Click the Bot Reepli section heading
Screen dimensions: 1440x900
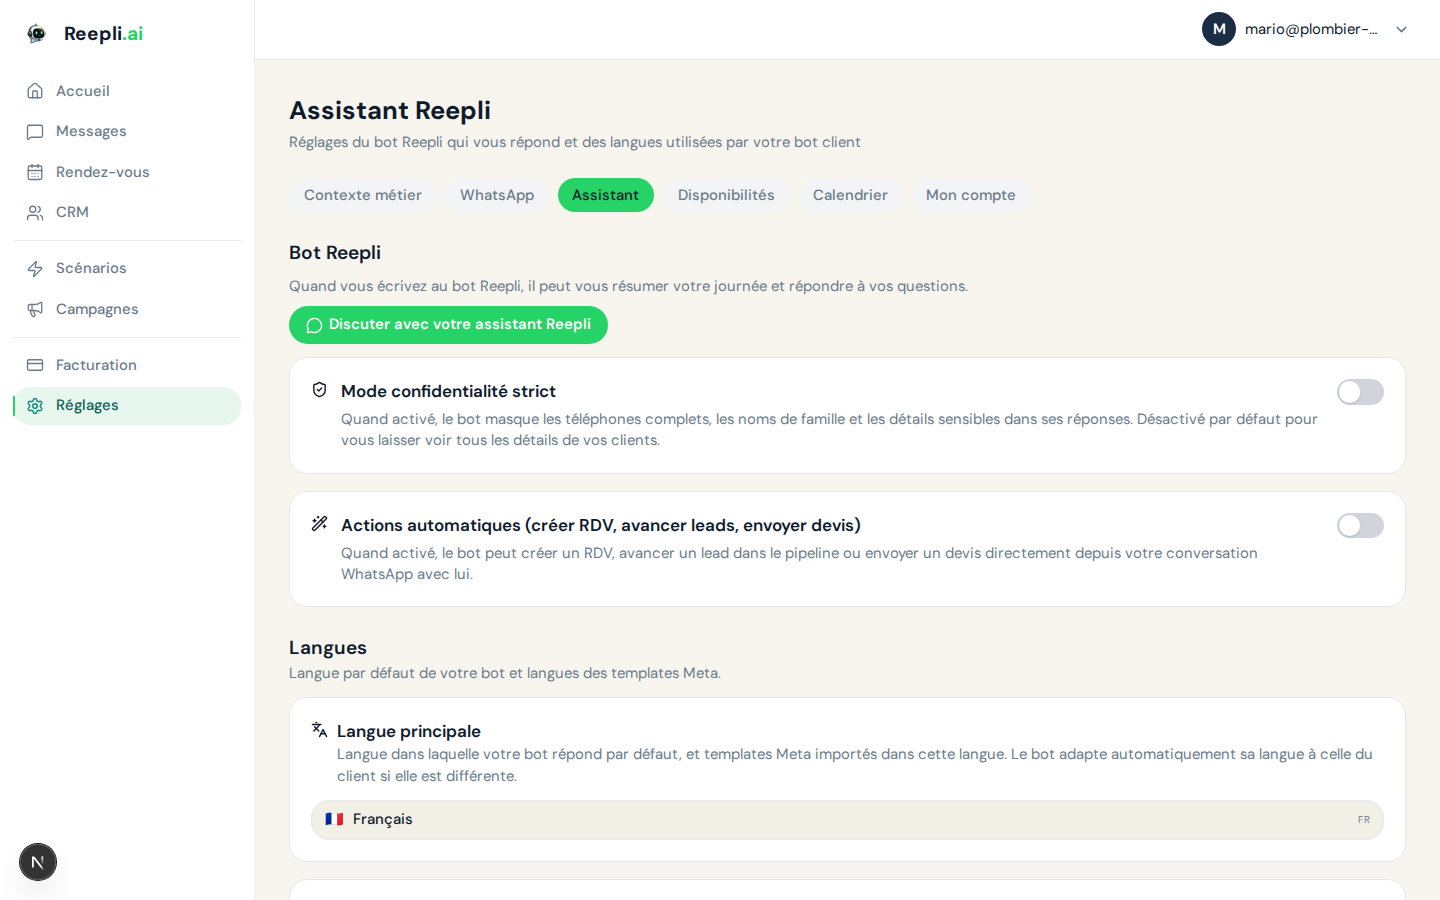tap(335, 253)
